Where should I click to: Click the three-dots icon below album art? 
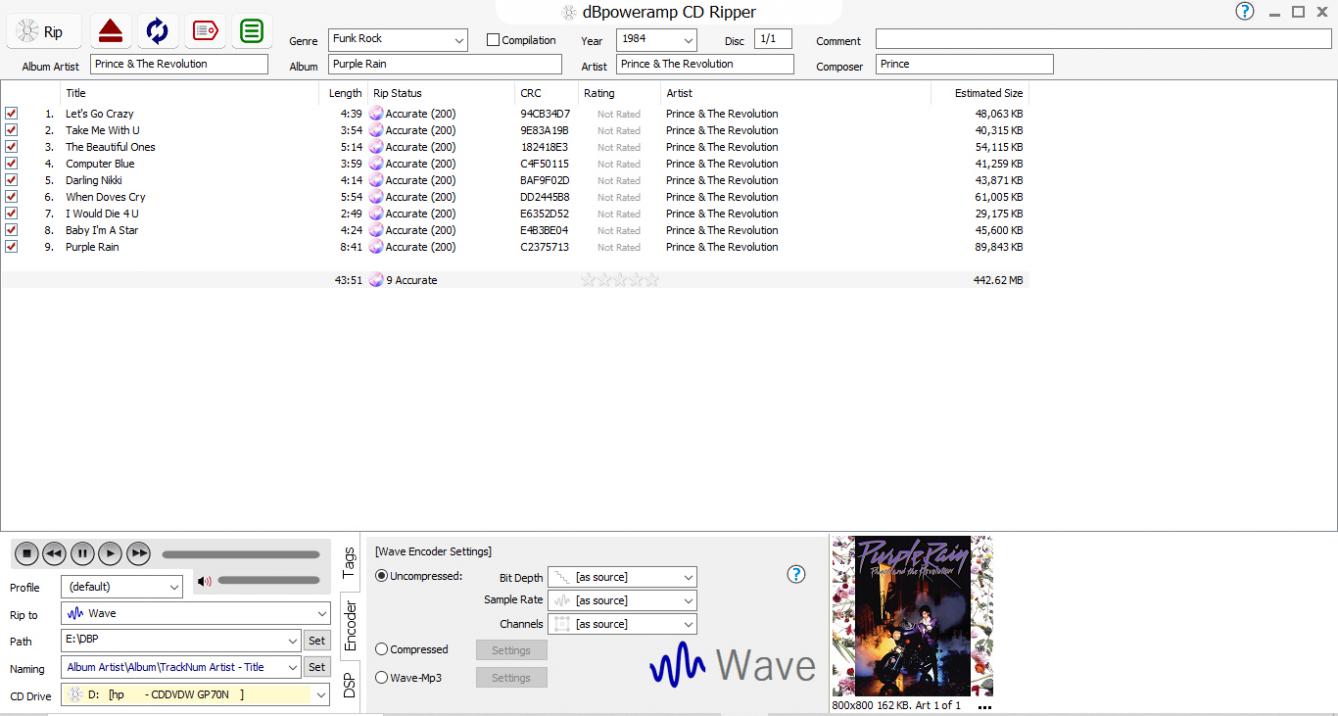[984, 707]
